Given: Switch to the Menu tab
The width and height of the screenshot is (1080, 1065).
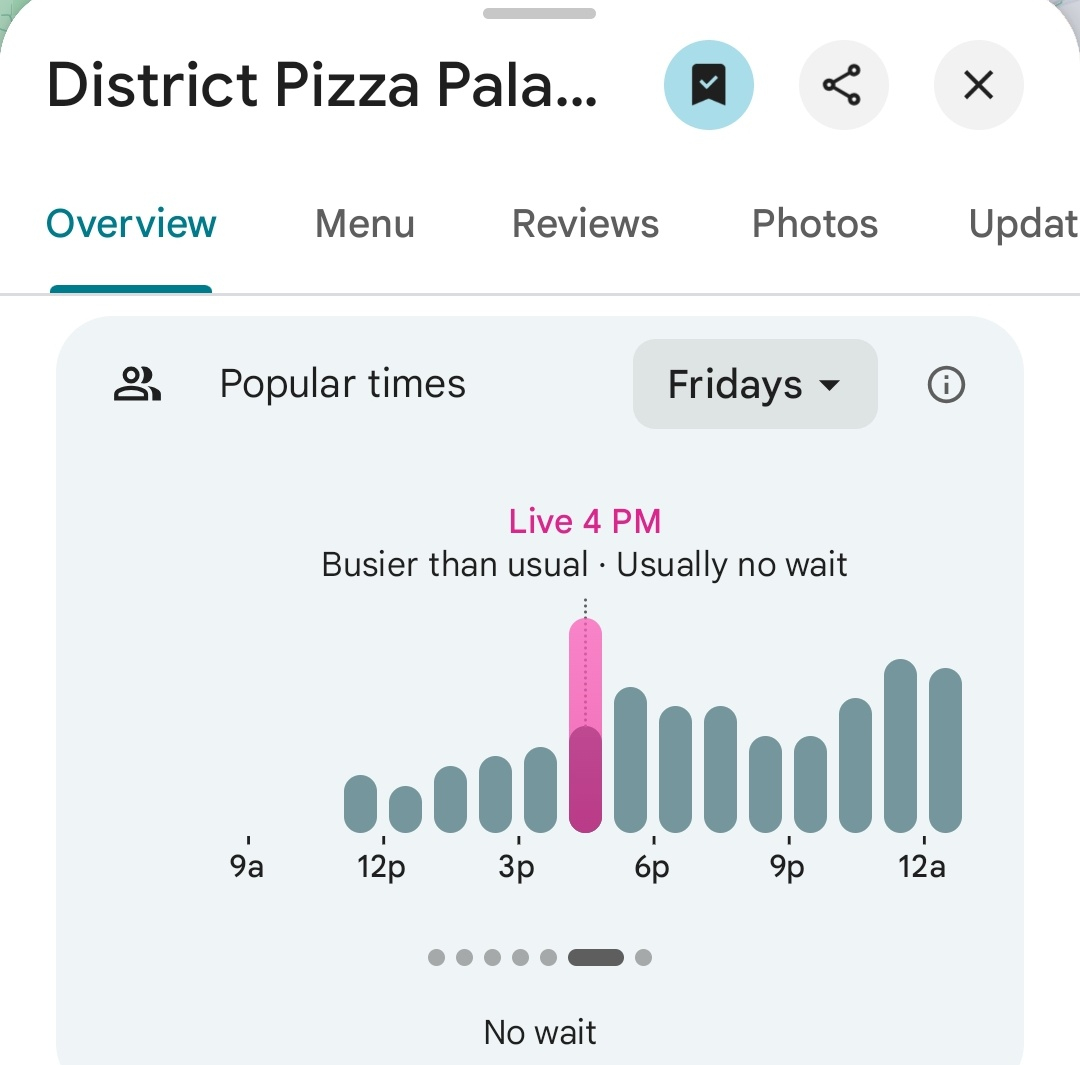Looking at the screenshot, I should click(364, 223).
